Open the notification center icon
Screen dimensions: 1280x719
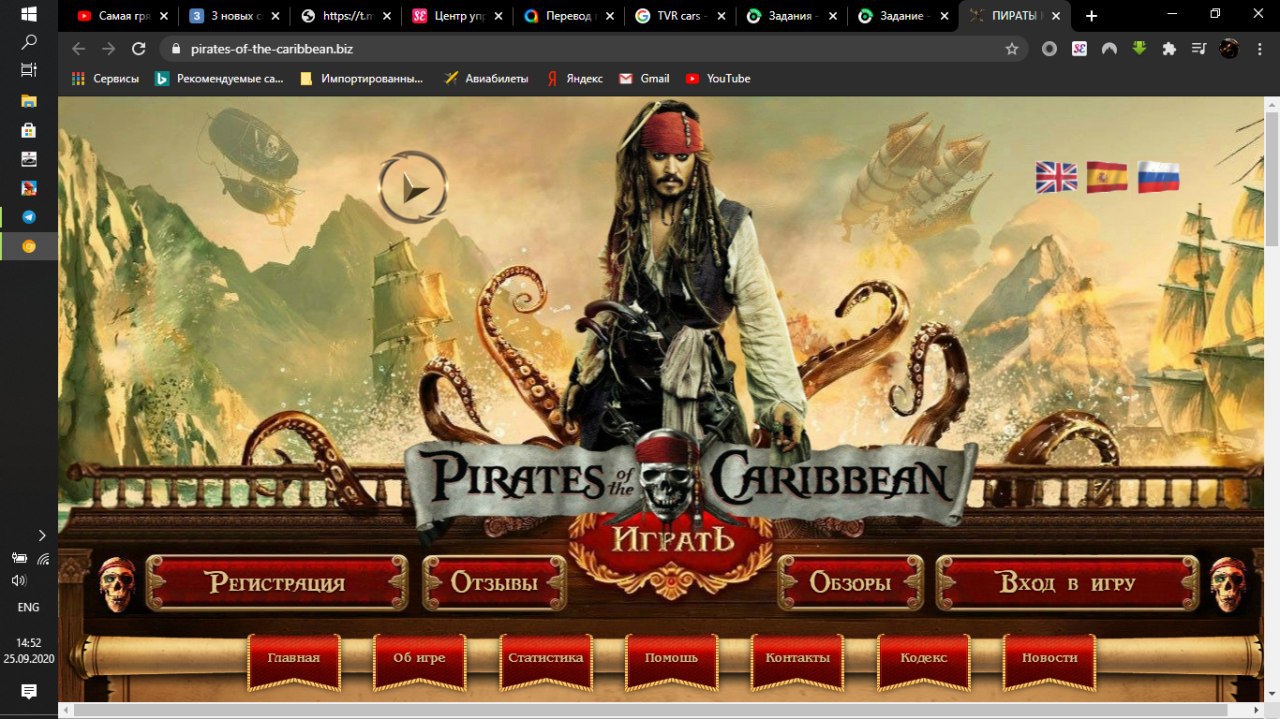(29, 691)
